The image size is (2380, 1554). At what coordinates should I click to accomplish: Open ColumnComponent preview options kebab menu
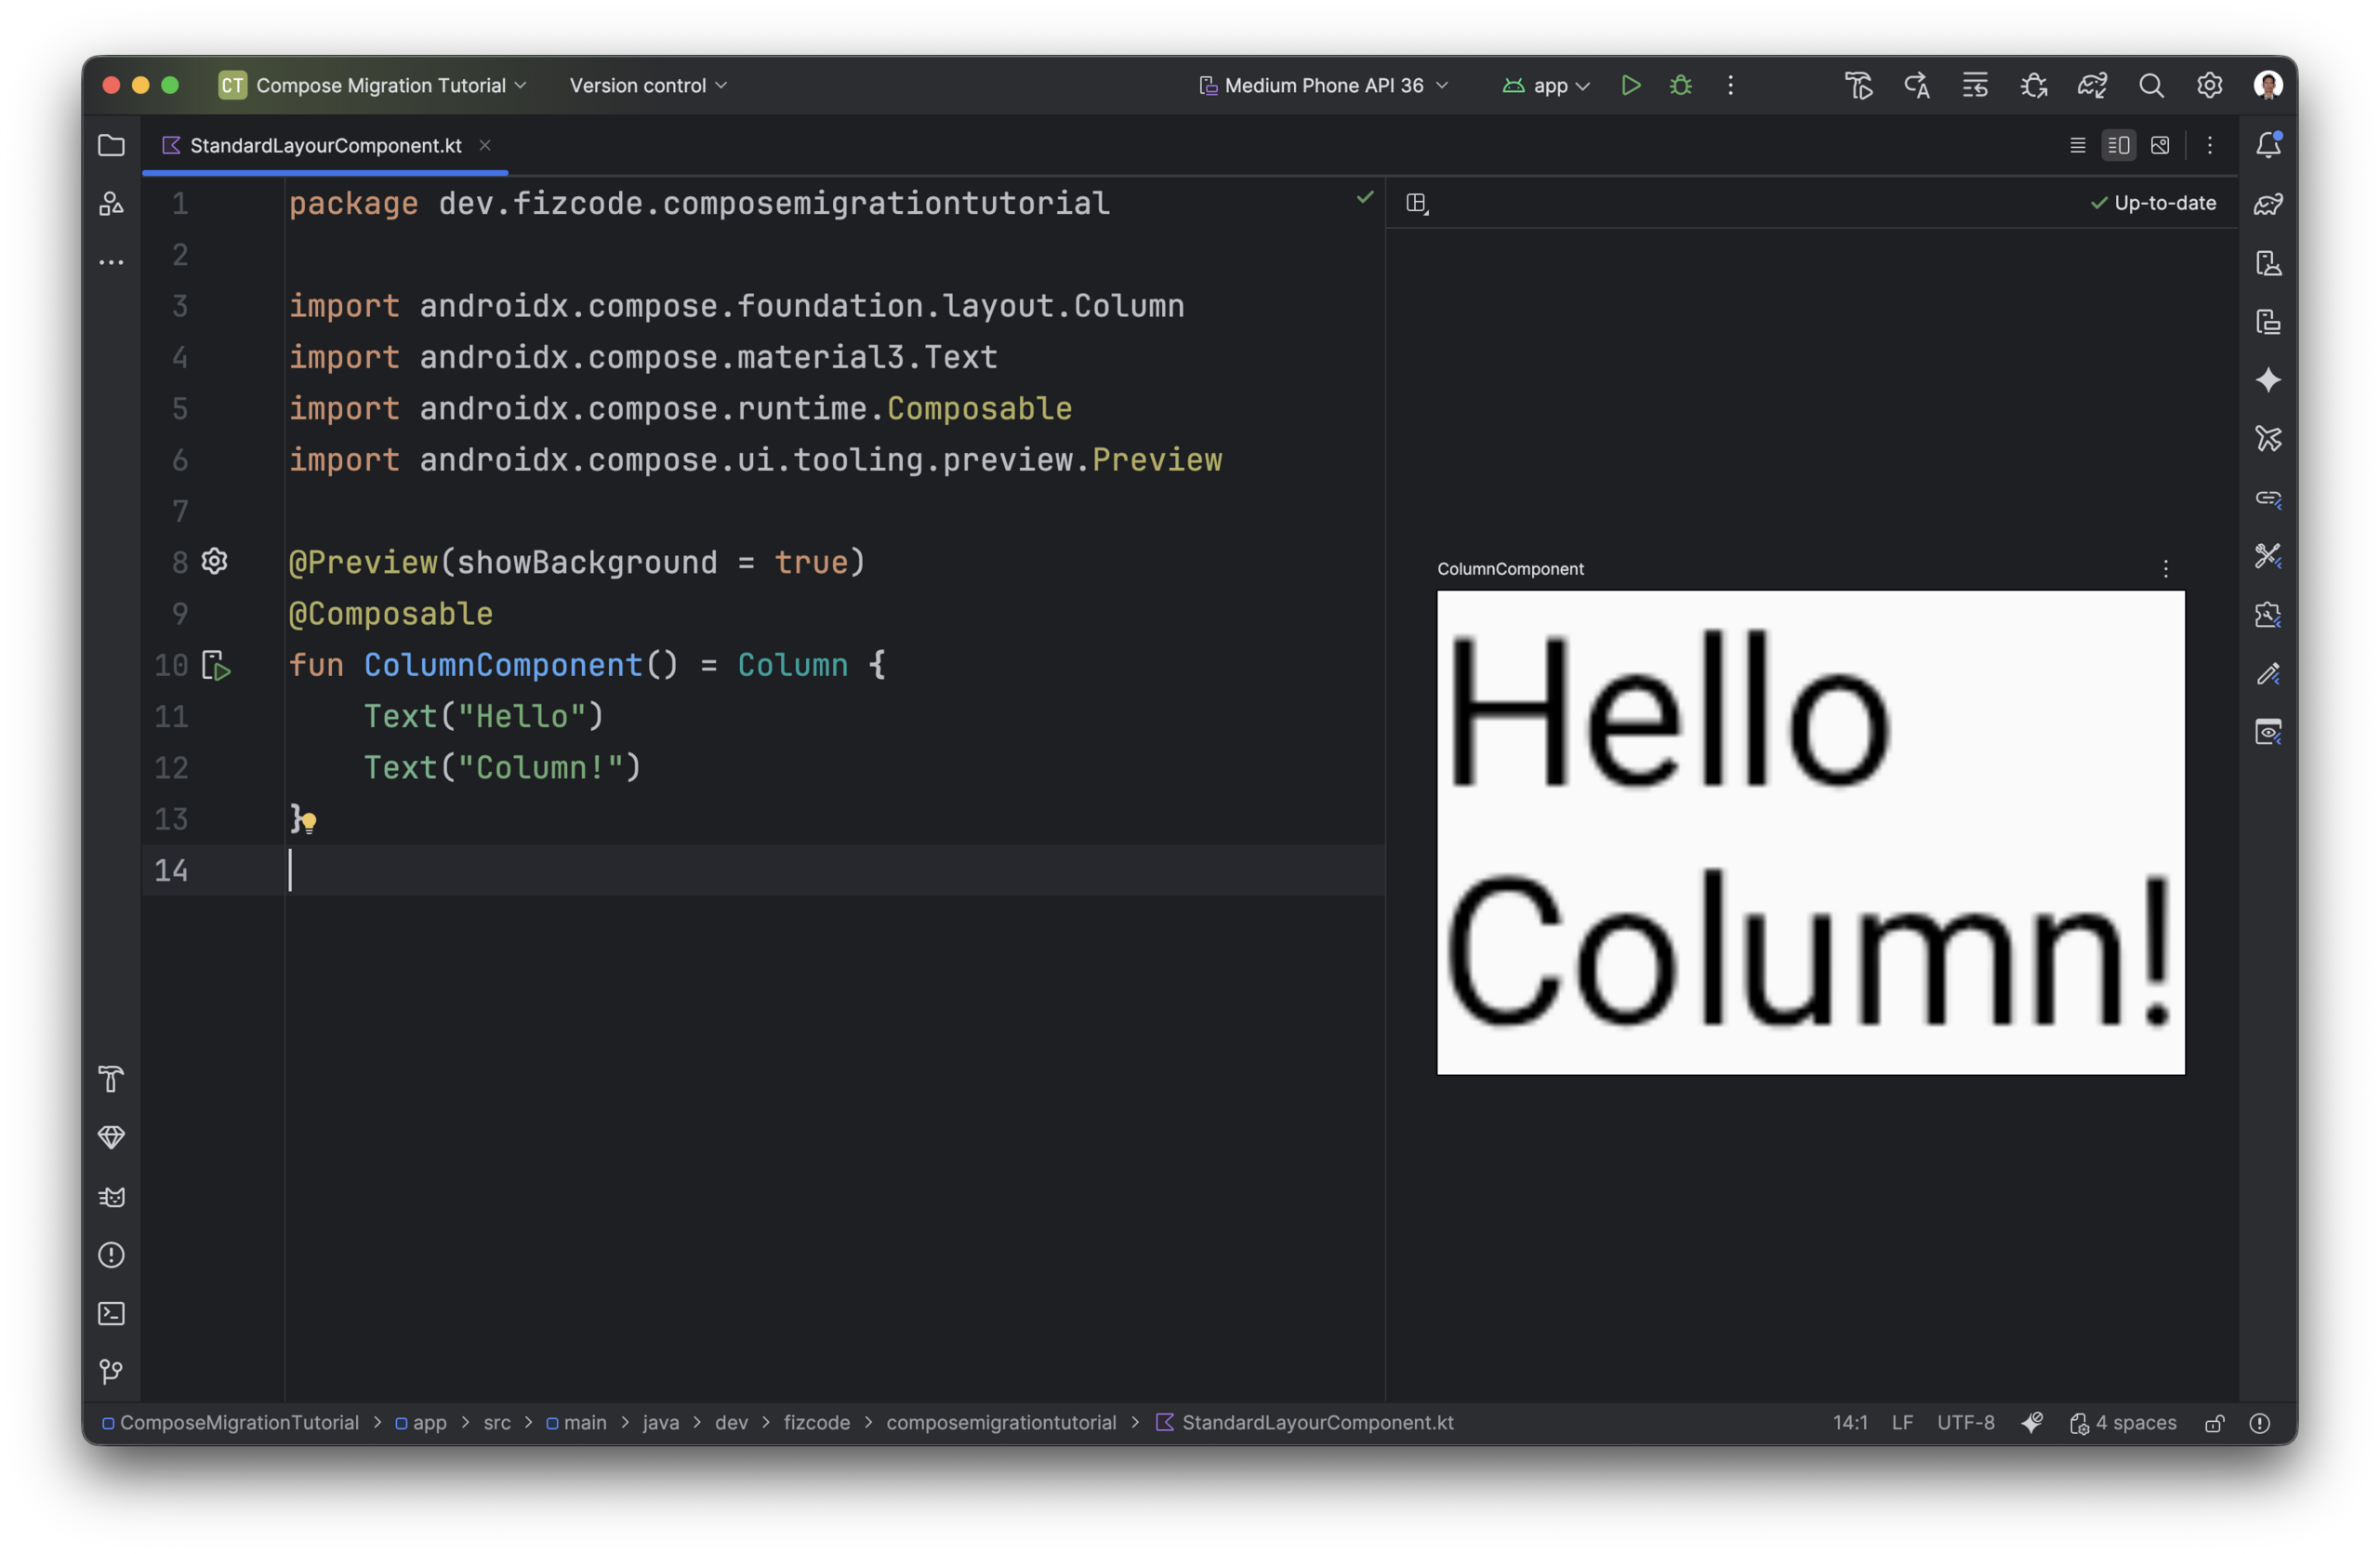click(x=2166, y=568)
